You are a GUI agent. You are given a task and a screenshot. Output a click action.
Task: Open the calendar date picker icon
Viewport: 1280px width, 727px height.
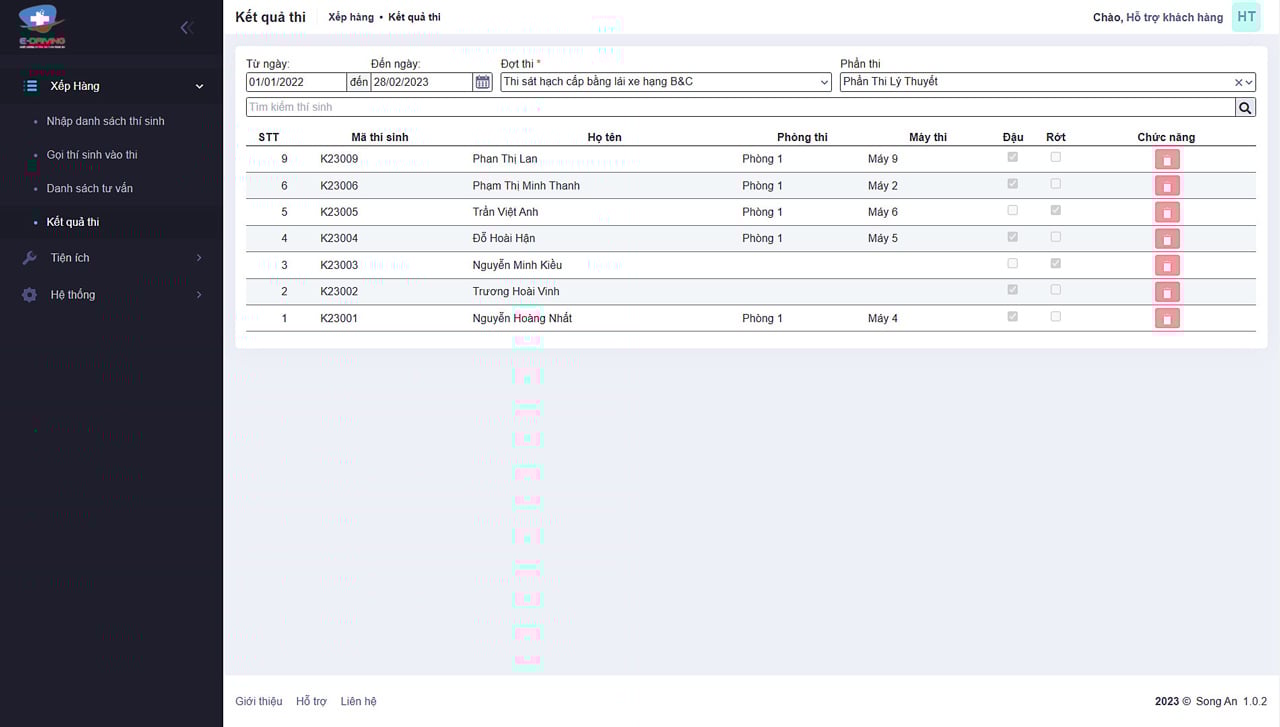click(483, 82)
